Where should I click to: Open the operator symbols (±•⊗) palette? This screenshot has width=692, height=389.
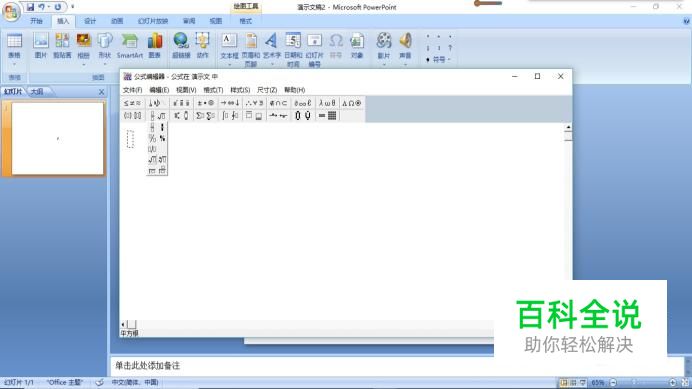pyautogui.click(x=205, y=103)
